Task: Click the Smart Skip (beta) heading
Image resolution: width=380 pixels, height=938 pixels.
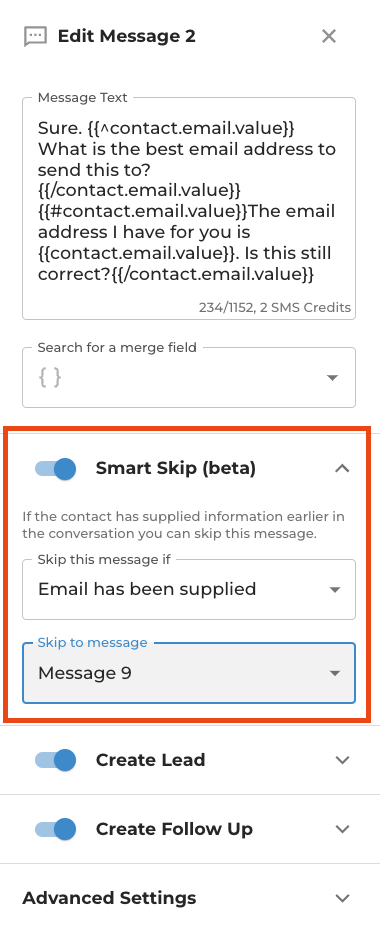Action: tap(176, 468)
